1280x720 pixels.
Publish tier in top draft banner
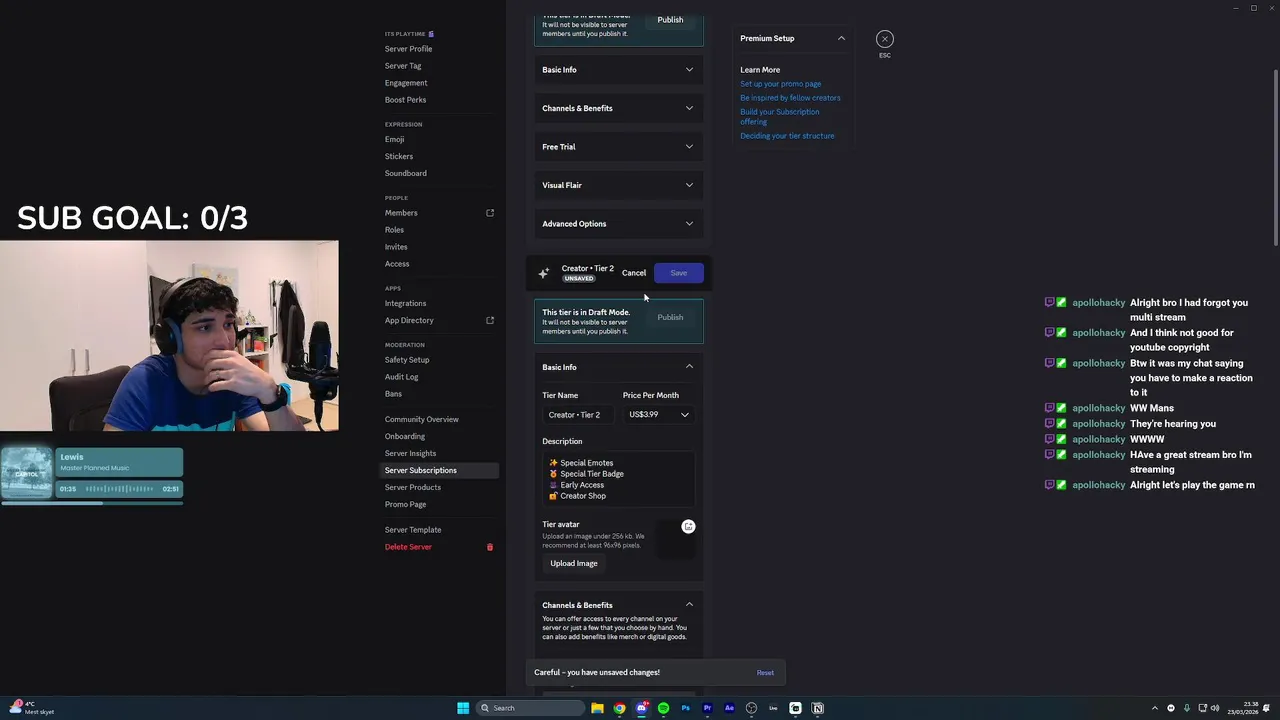[670, 20]
